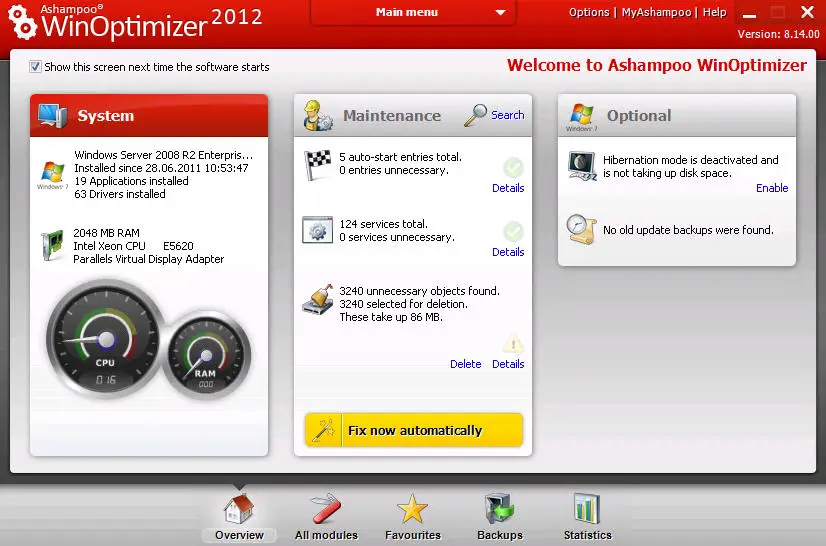Click 'No old update backups were found.' text
The image size is (826, 546).
689,230
